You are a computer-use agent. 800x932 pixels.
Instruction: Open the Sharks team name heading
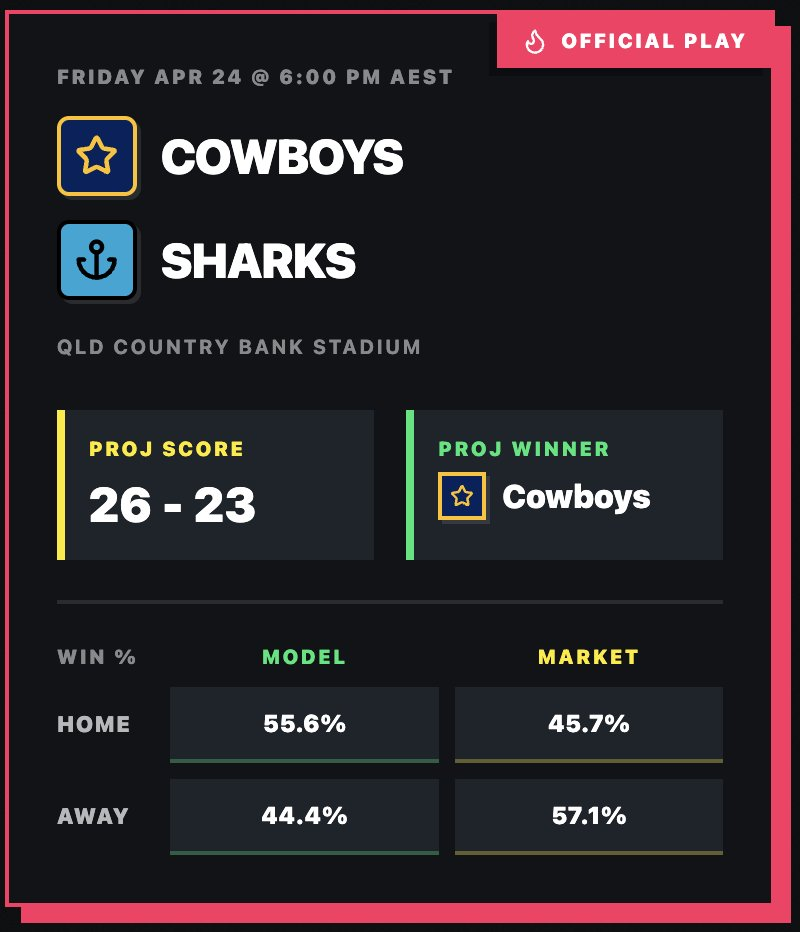[259, 261]
